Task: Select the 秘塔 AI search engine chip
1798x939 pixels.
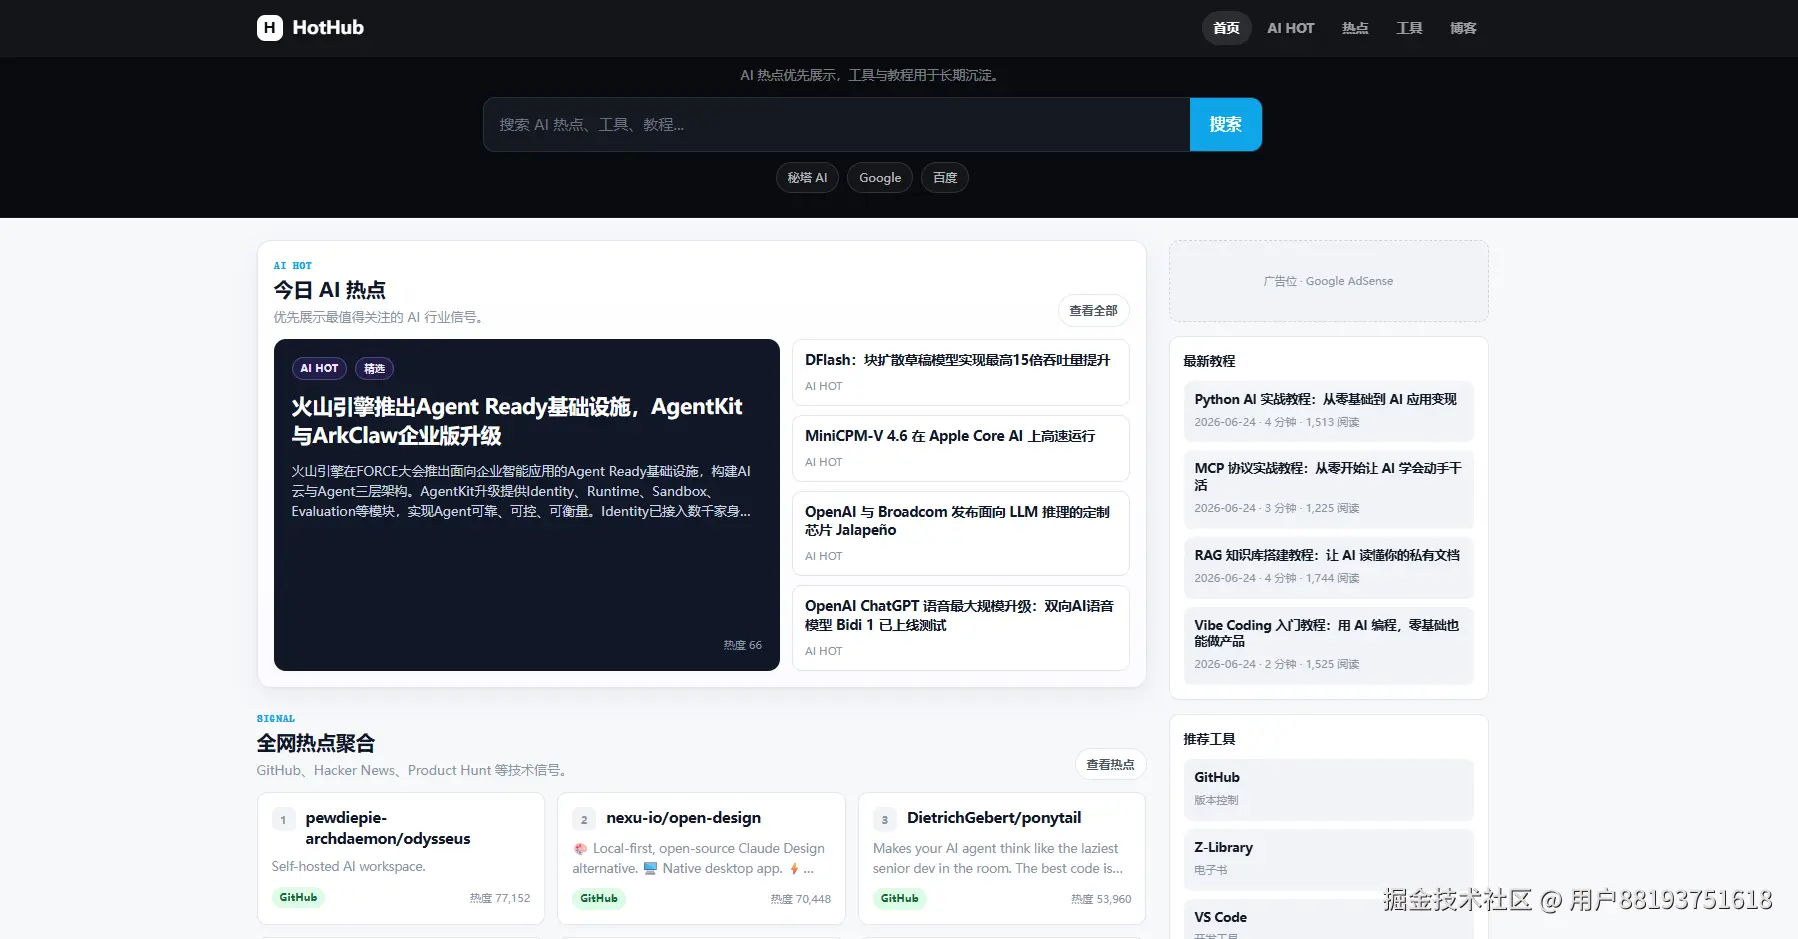Action: coord(807,178)
